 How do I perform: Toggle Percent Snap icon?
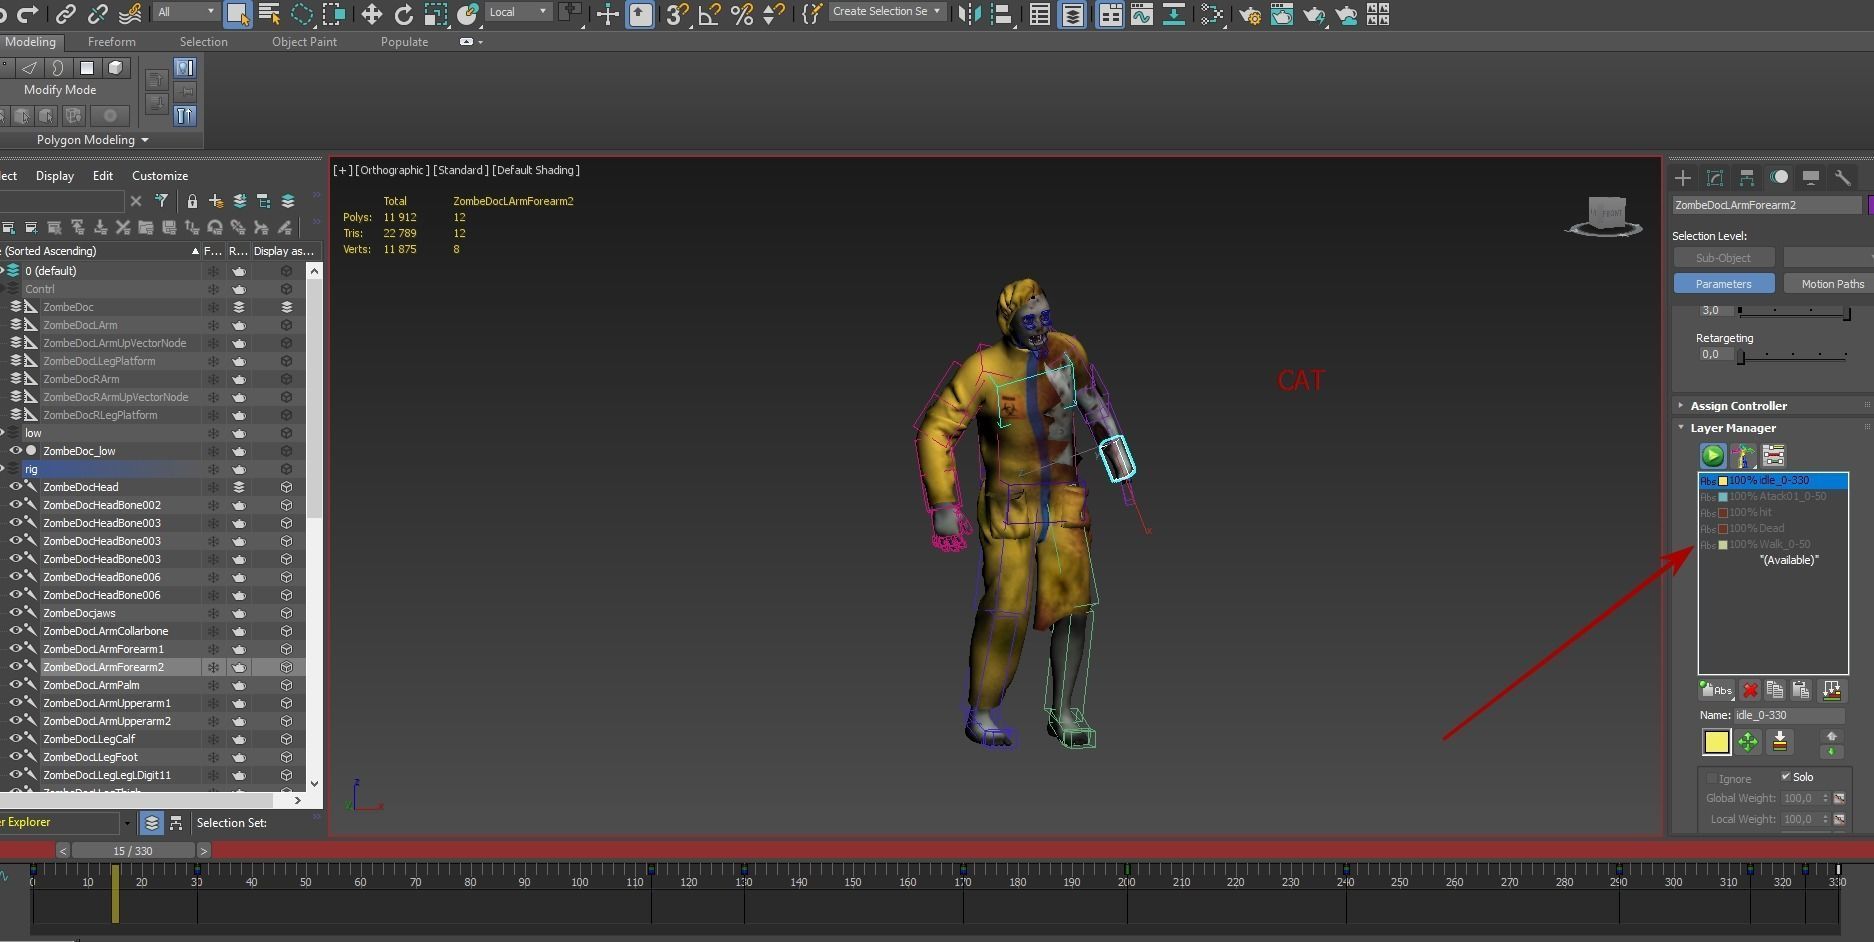tap(741, 14)
